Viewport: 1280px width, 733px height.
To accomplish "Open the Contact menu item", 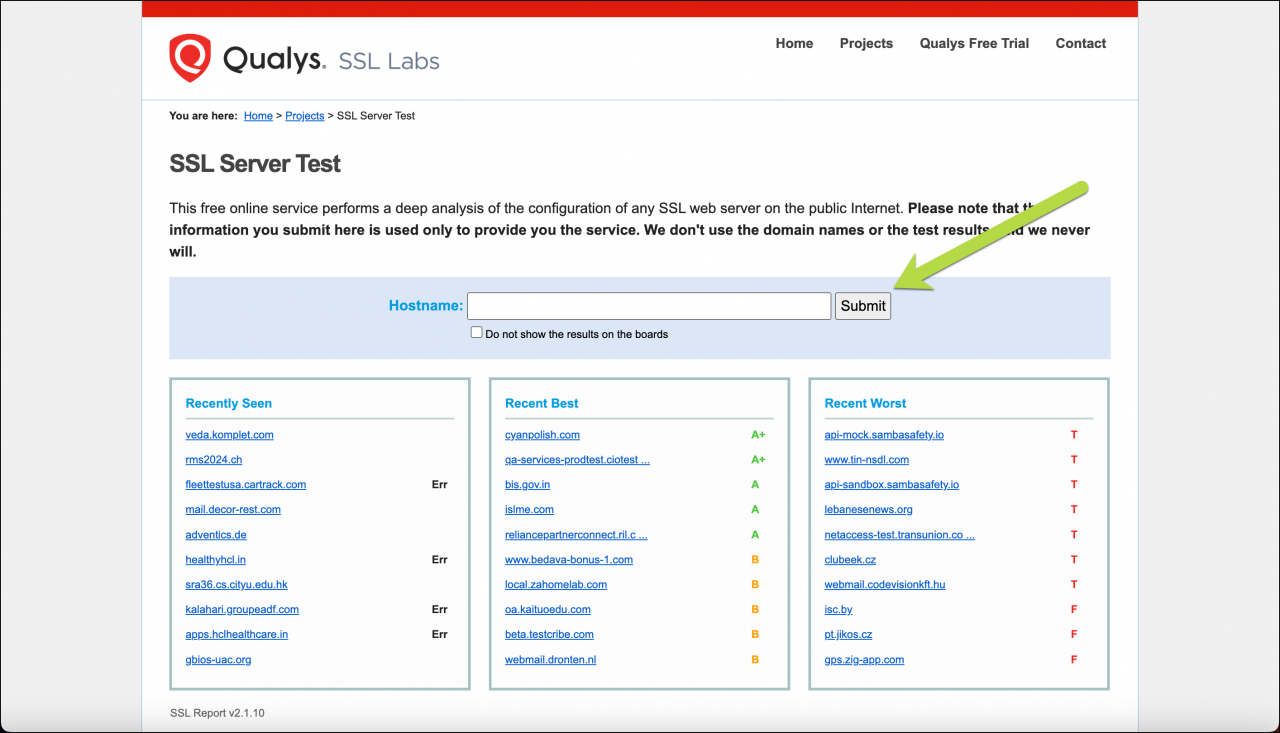I will pyautogui.click(x=1081, y=44).
